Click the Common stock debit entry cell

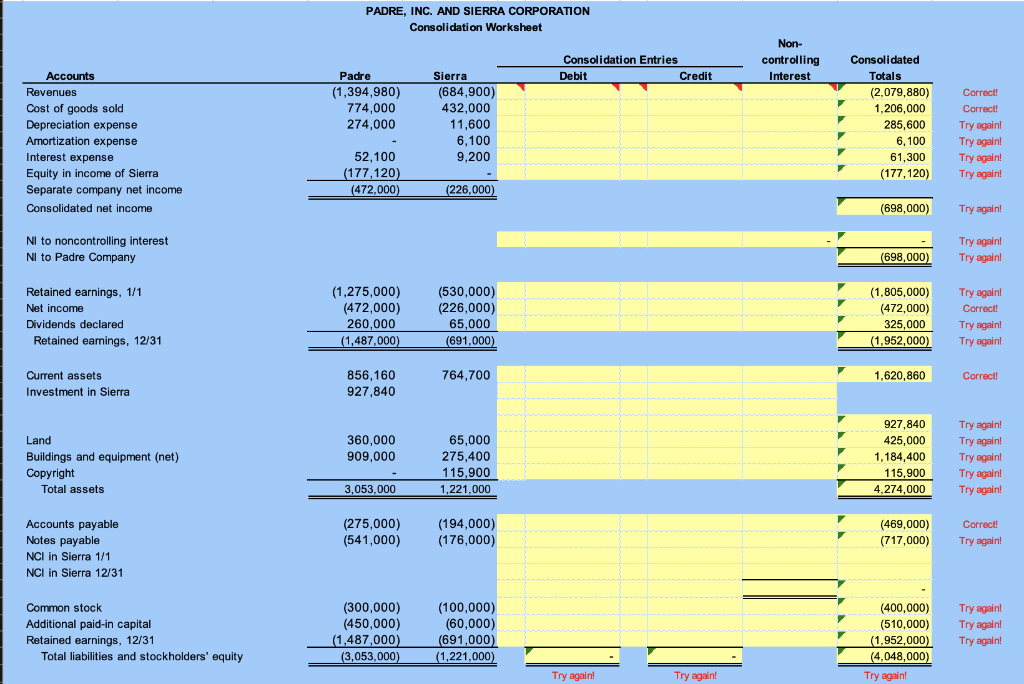573,608
